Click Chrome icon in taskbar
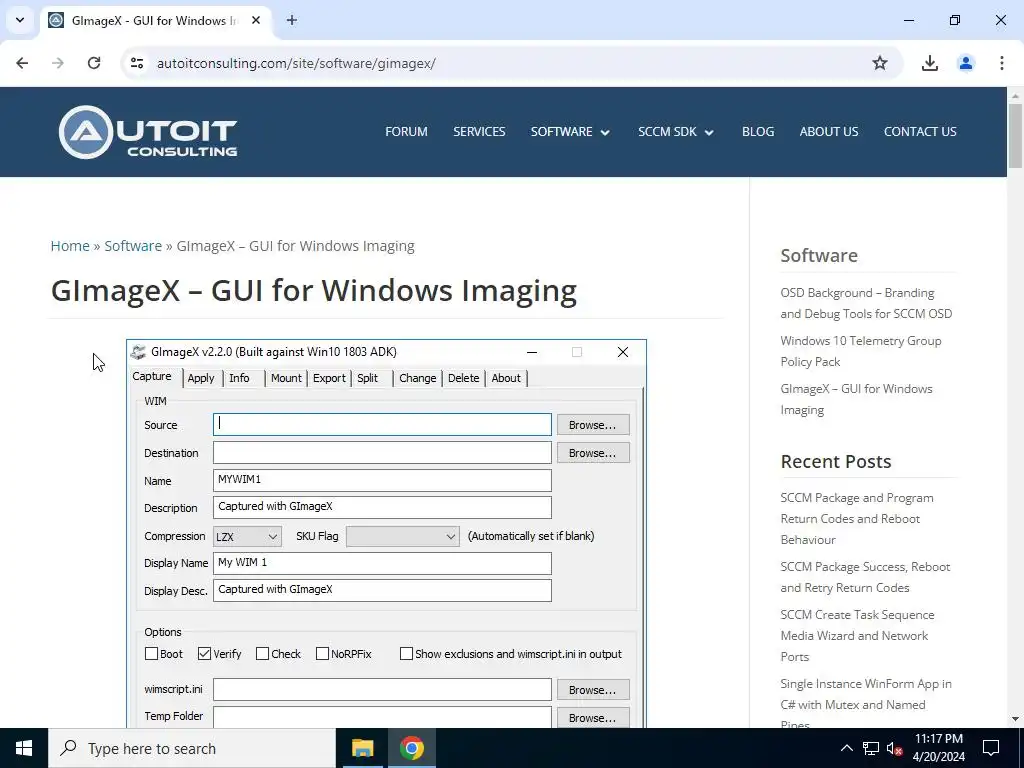The image size is (1024, 768). (411, 748)
